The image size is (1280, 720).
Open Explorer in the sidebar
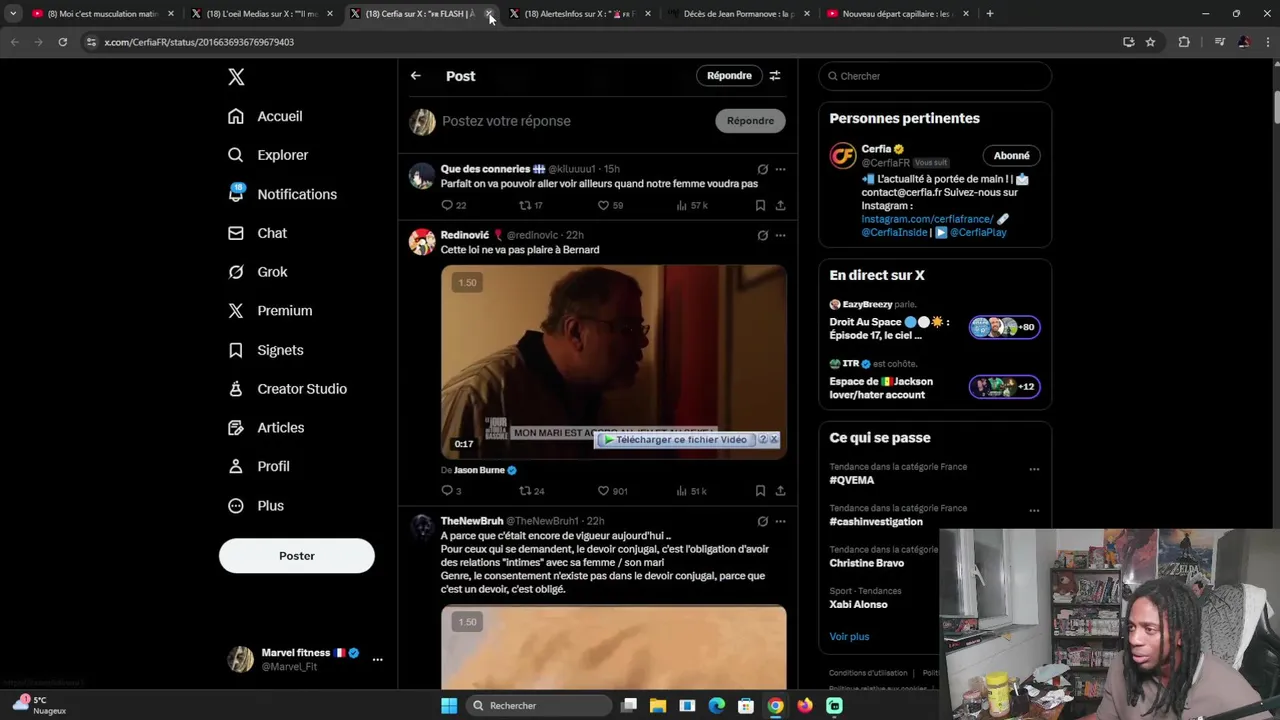(x=268, y=155)
